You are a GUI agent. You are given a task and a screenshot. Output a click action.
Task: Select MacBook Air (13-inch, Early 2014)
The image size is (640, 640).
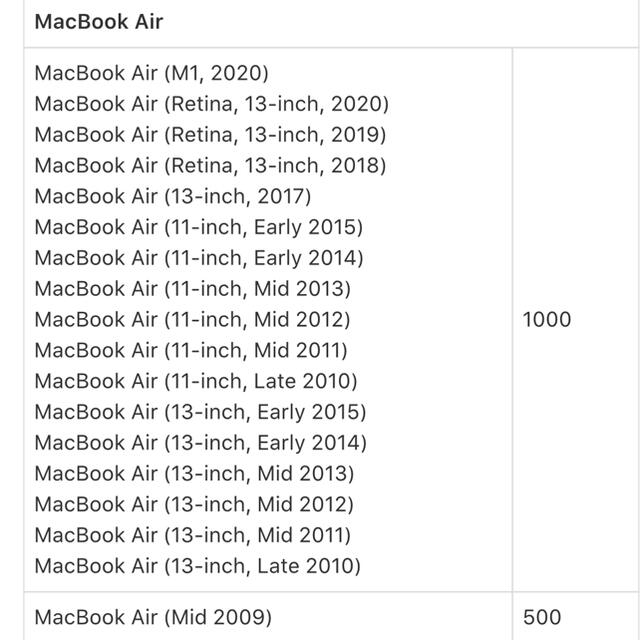click(201, 443)
